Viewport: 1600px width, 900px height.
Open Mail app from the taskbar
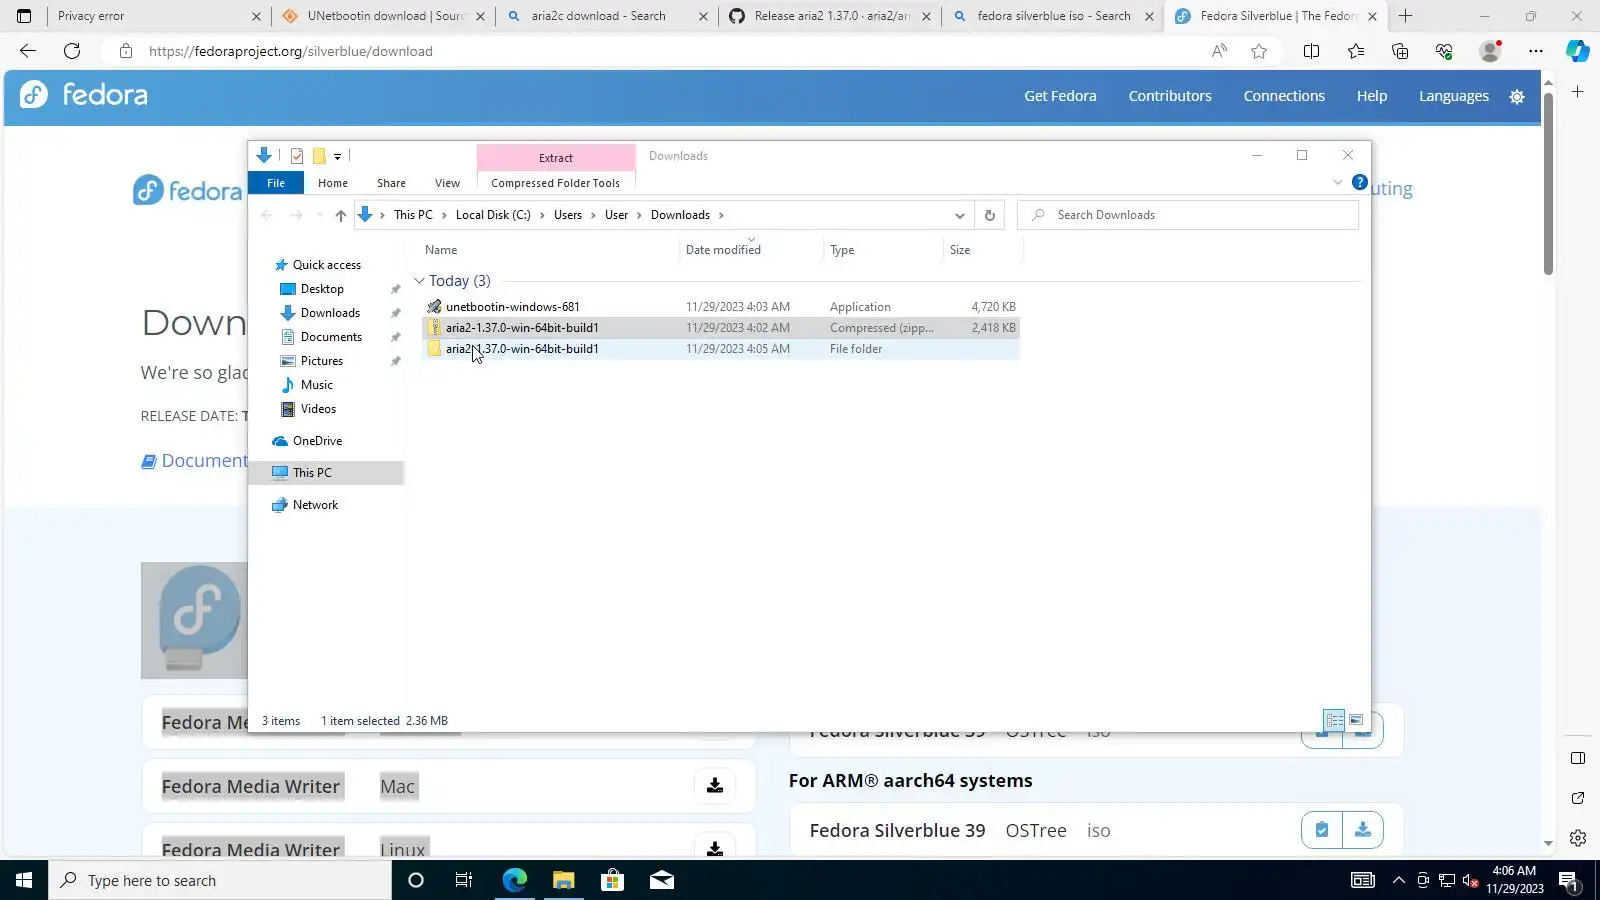(x=662, y=880)
